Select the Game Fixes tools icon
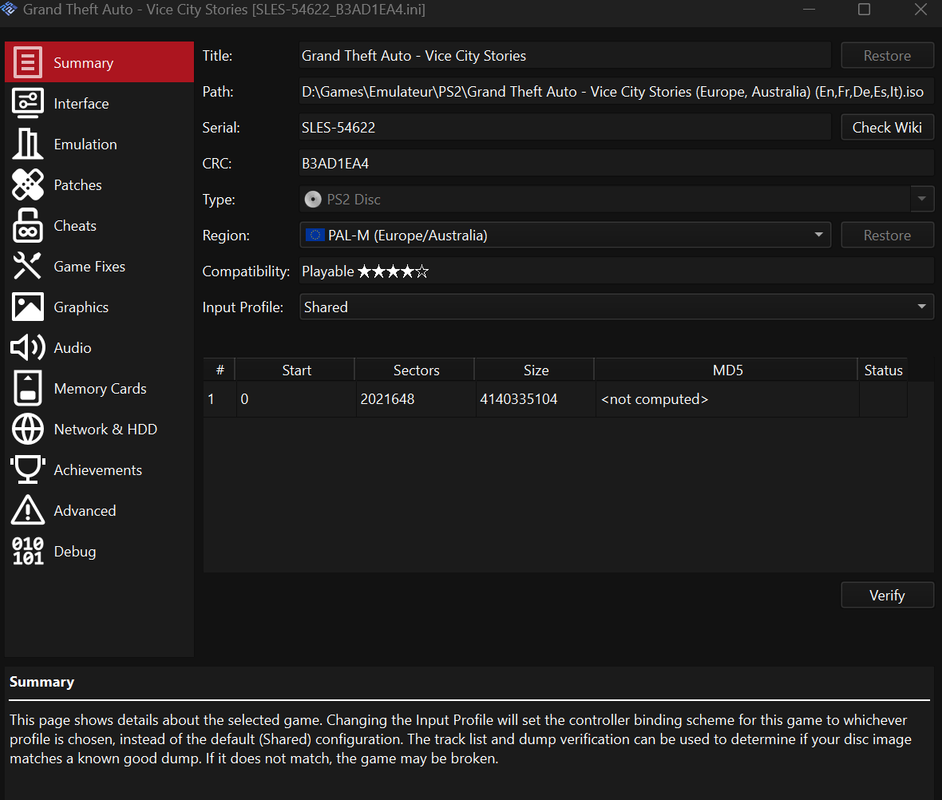This screenshot has height=800, width=942. click(x=28, y=266)
